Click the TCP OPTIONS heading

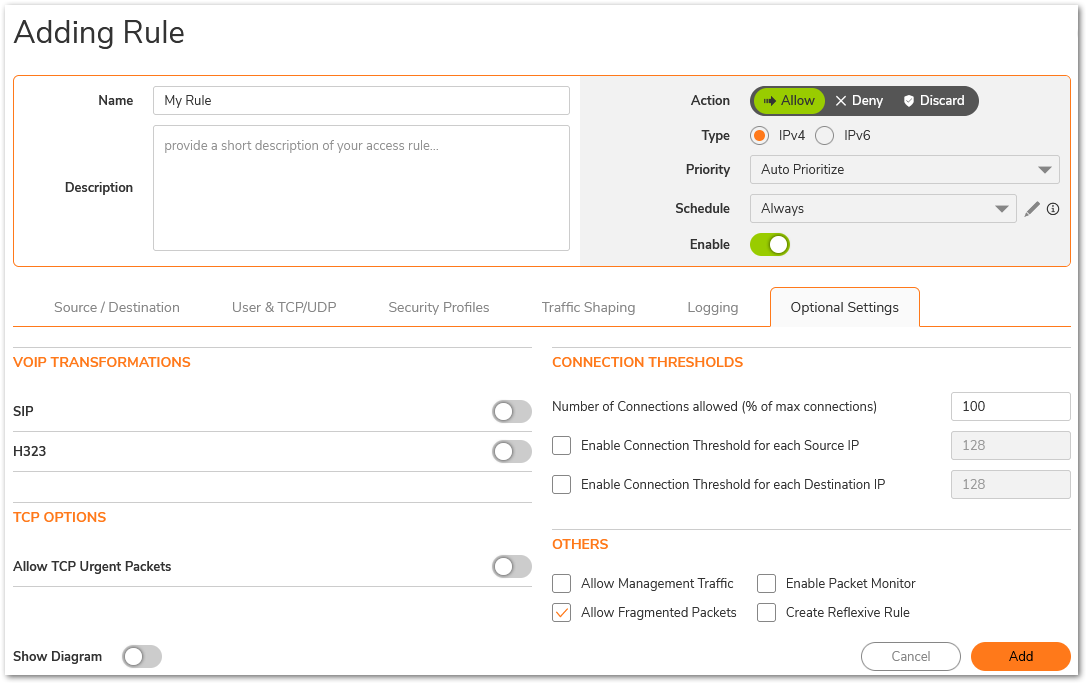point(60,518)
